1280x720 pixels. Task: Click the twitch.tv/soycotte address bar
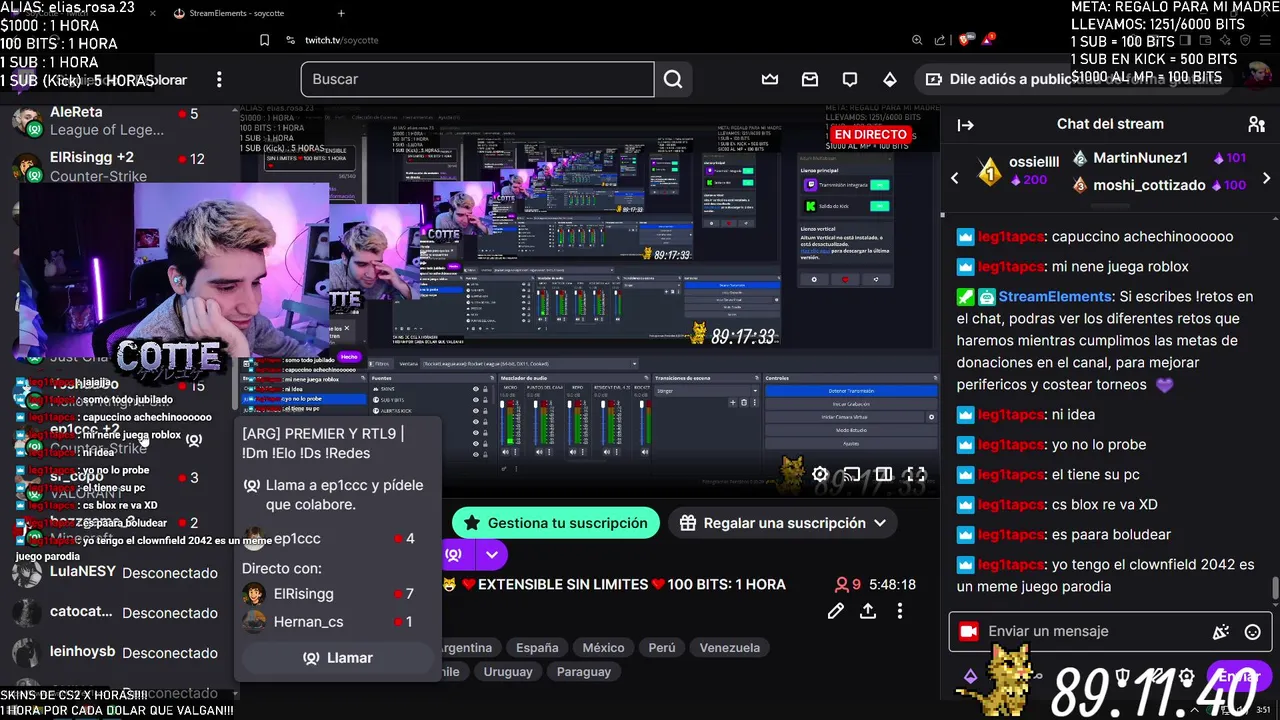point(342,40)
